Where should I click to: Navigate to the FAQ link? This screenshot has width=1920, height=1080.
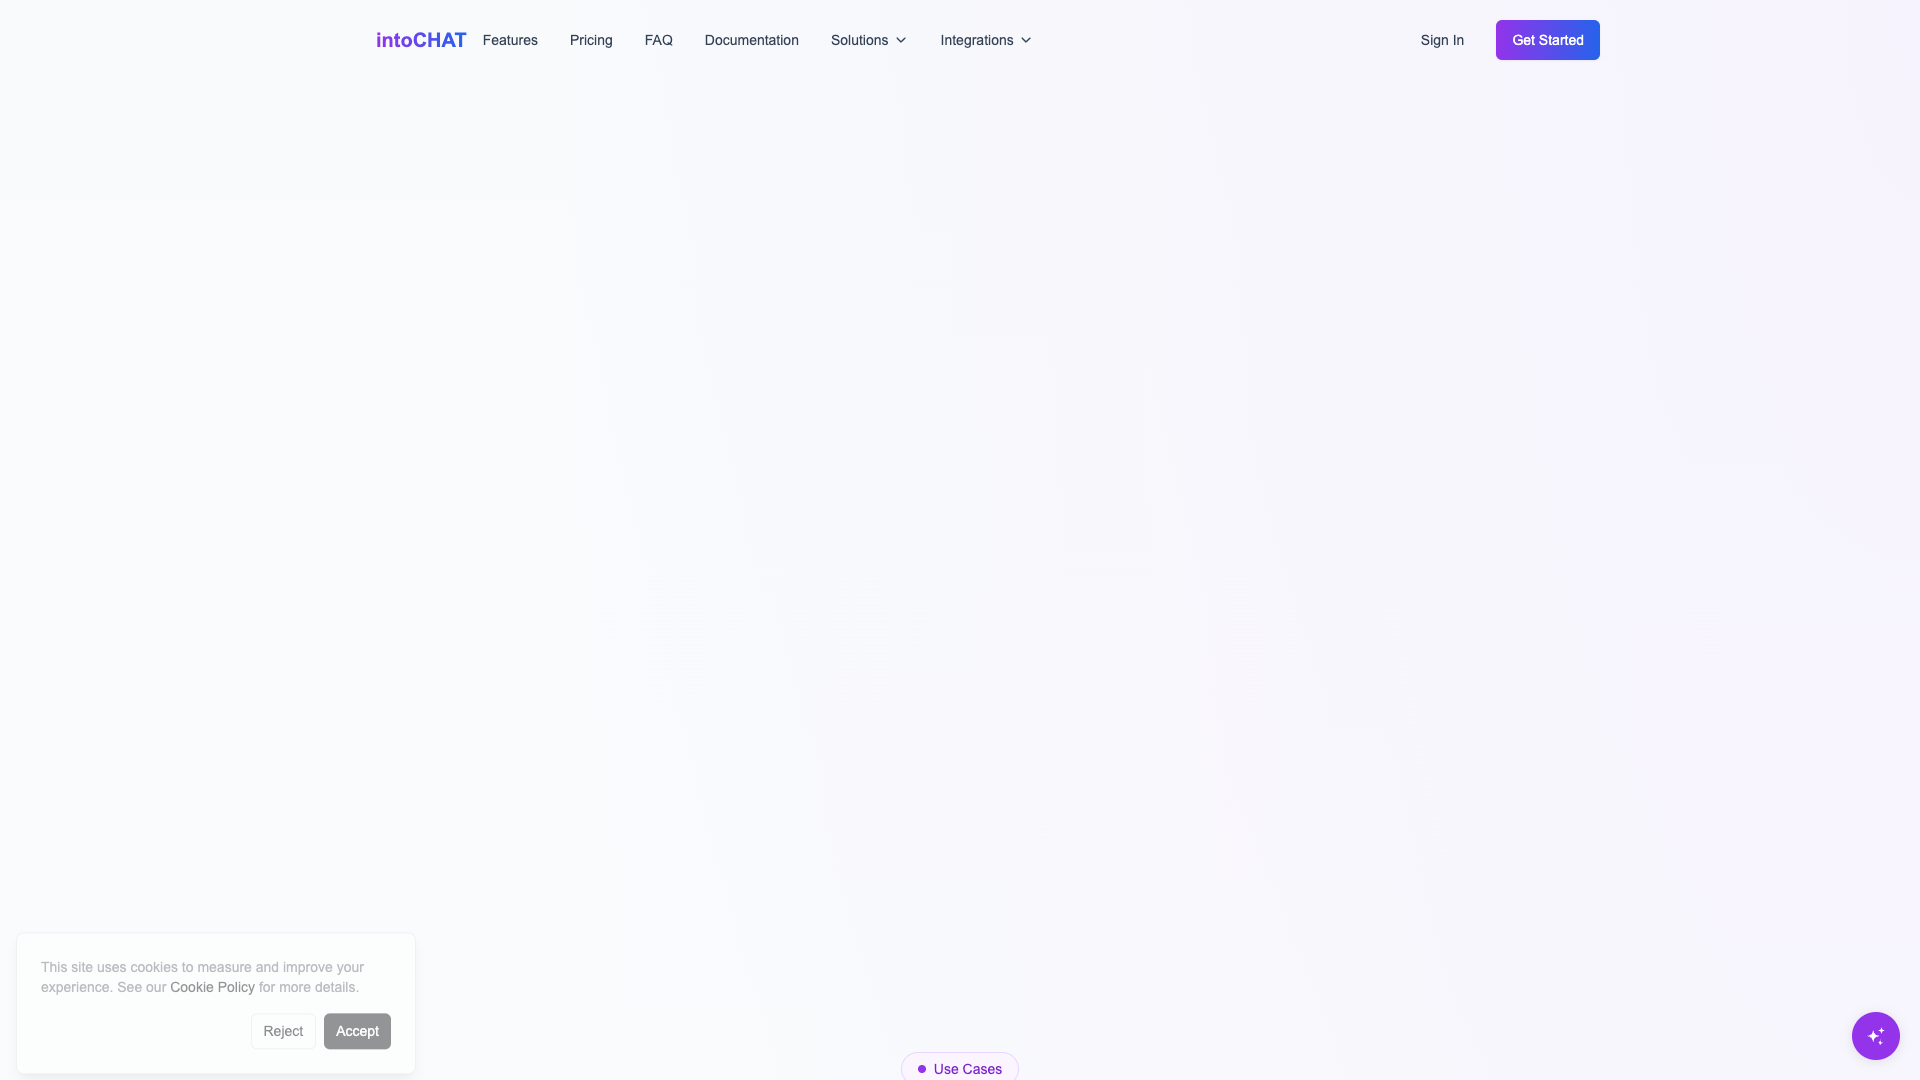click(659, 40)
